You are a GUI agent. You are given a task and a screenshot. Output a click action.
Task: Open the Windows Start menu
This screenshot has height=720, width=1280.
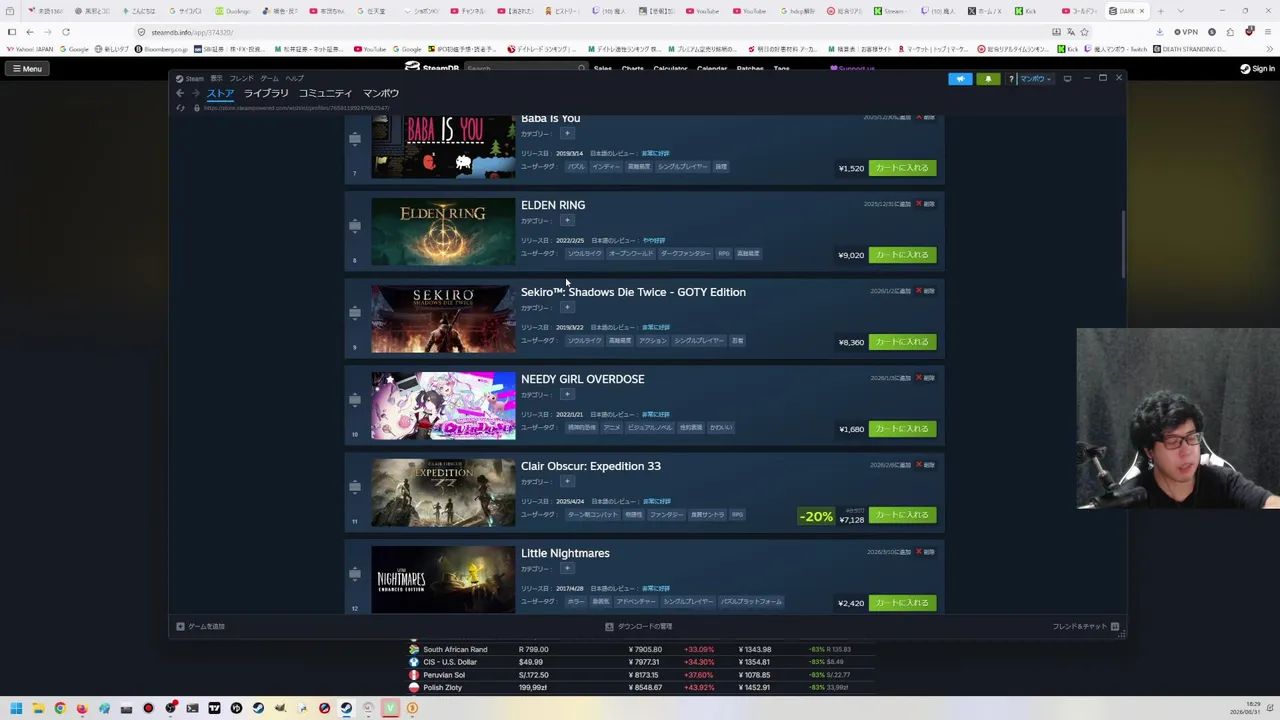pos(16,709)
